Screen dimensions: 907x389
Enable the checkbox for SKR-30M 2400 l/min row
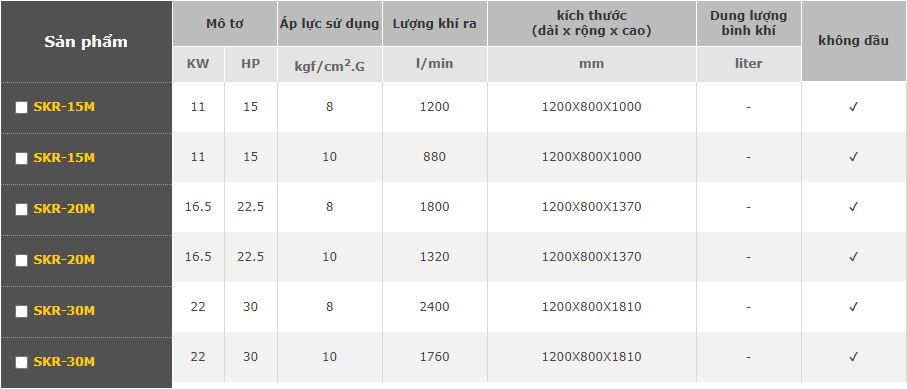click(21, 311)
